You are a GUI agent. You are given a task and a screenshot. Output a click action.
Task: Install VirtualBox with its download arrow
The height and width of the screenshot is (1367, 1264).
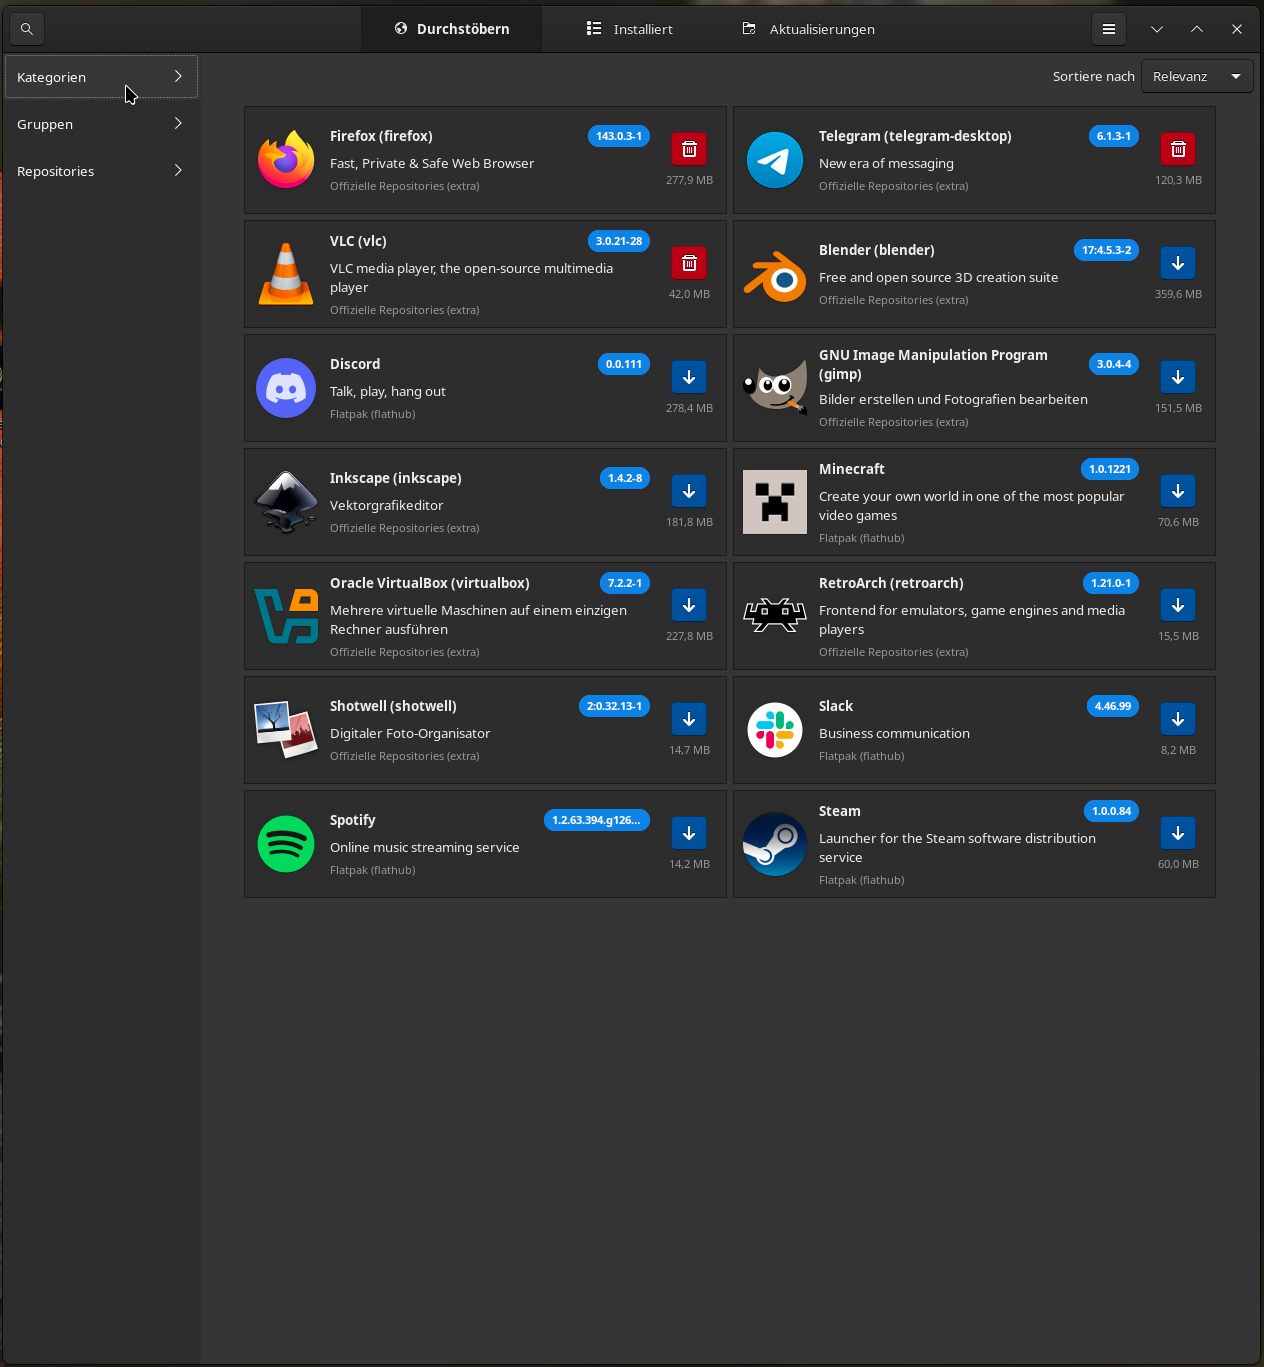[689, 605]
